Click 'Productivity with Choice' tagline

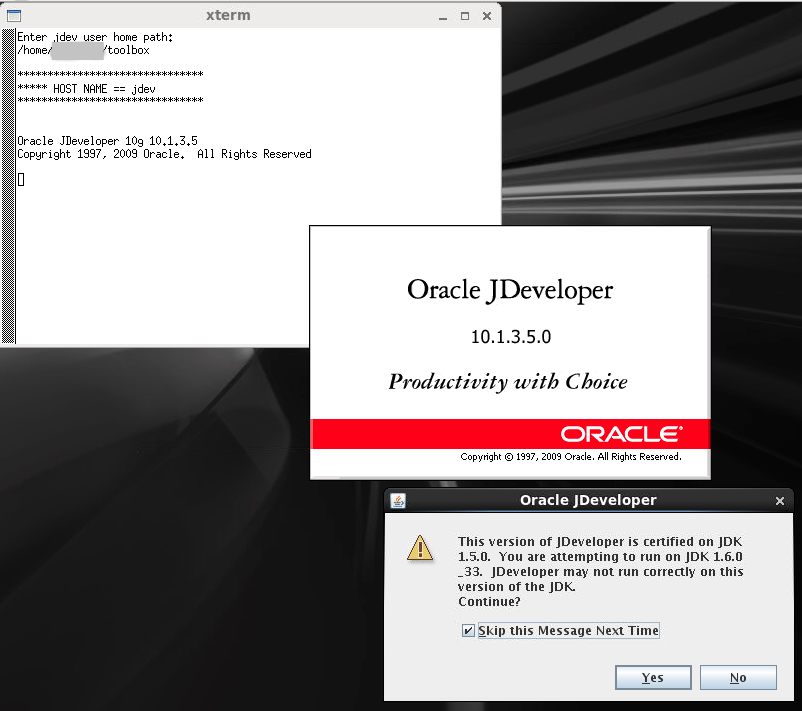click(508, 382)
